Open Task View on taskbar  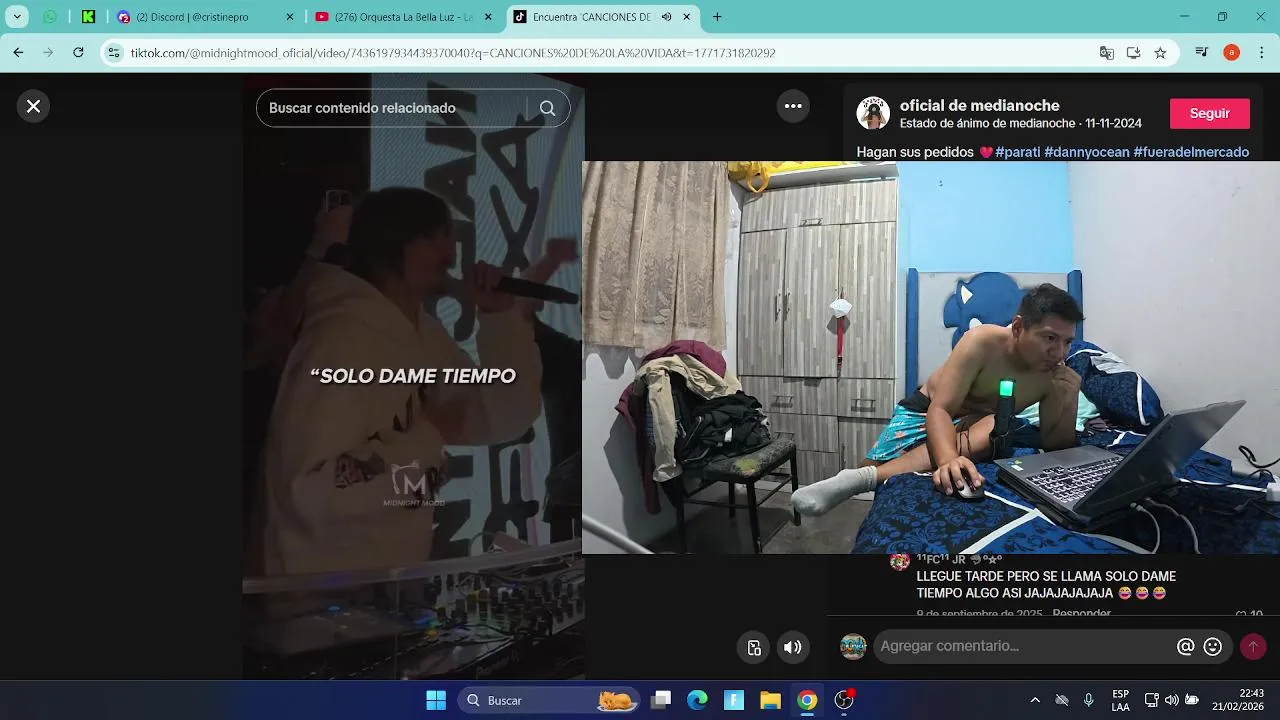[661, 700]
